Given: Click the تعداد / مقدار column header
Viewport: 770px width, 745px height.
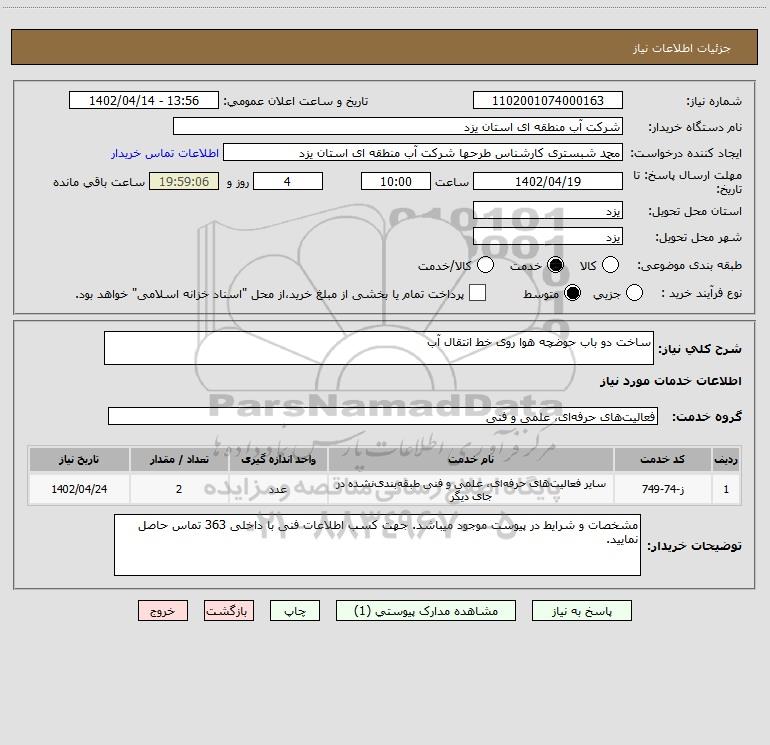Looking at the screenshot, I should click(179, 460).
